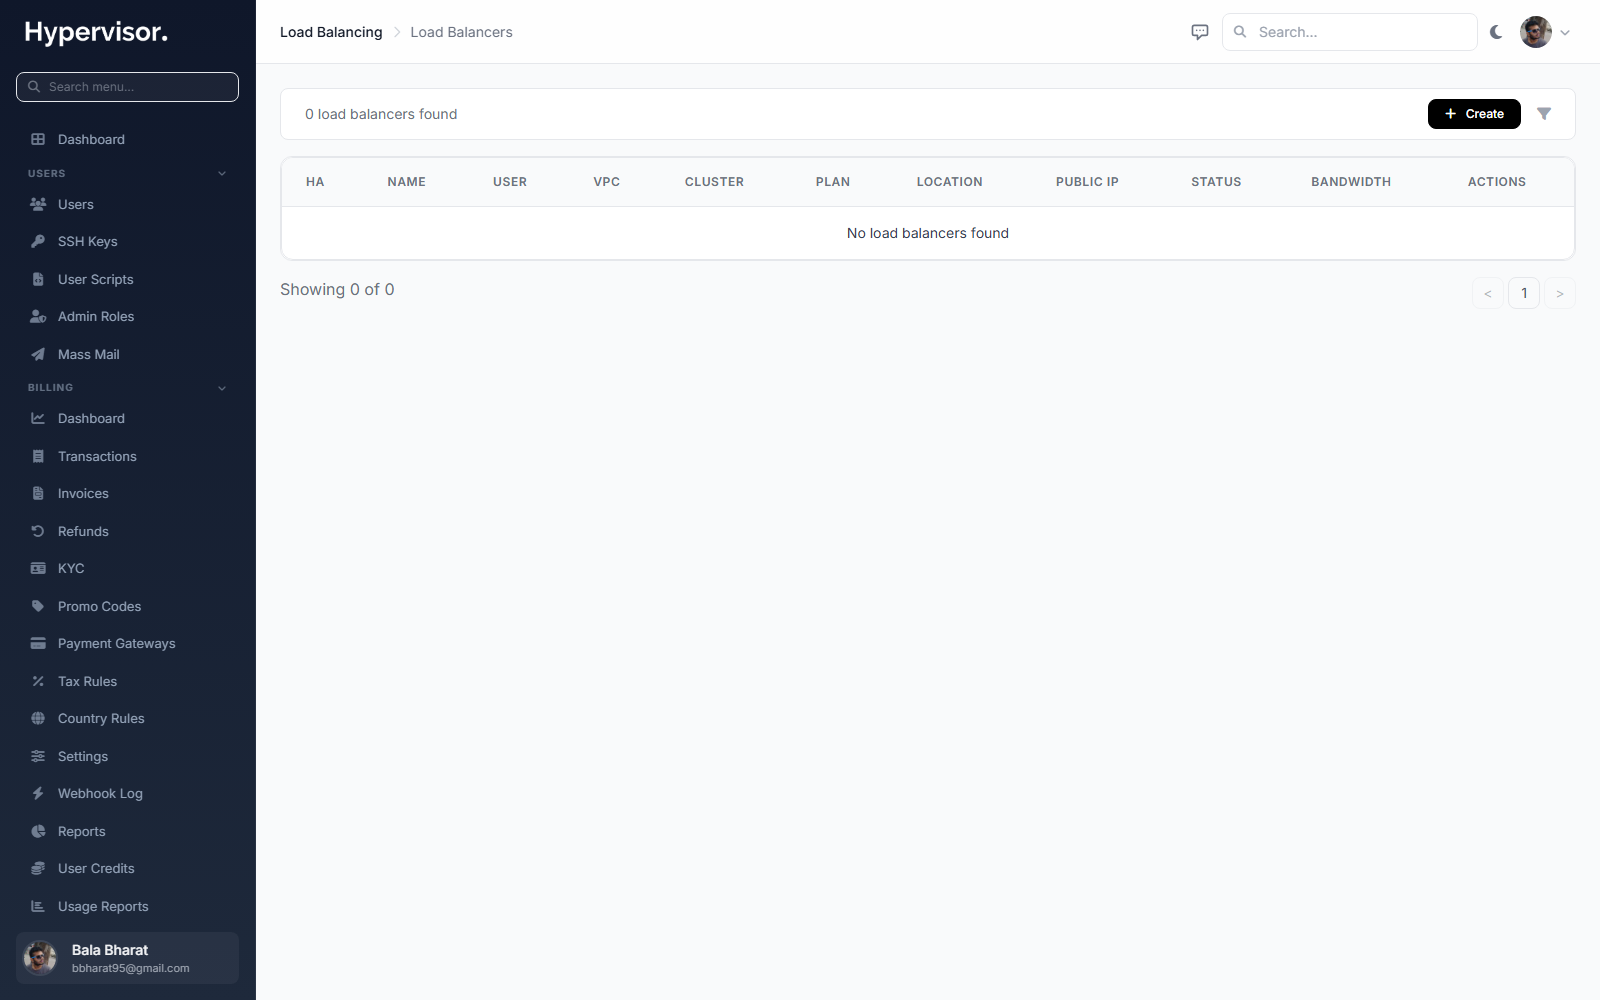1600x1000 pixels.
Task: Click the Load Balancers breadcrumb
Action: (x=461, y=32)
